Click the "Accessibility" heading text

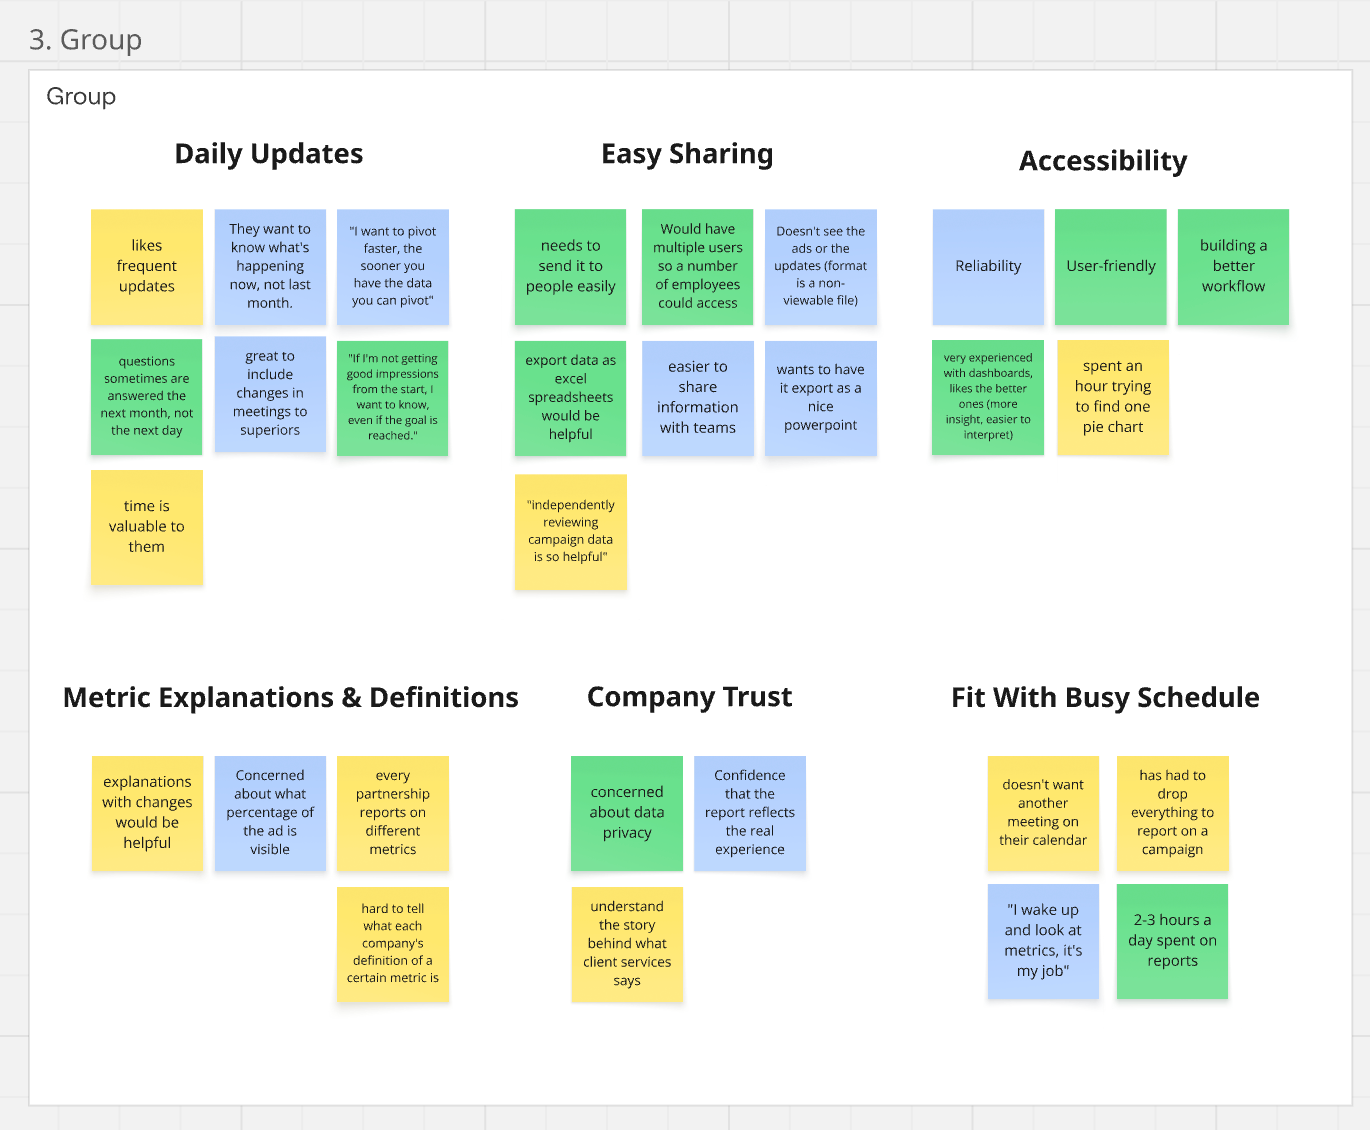click(1103, 161)
